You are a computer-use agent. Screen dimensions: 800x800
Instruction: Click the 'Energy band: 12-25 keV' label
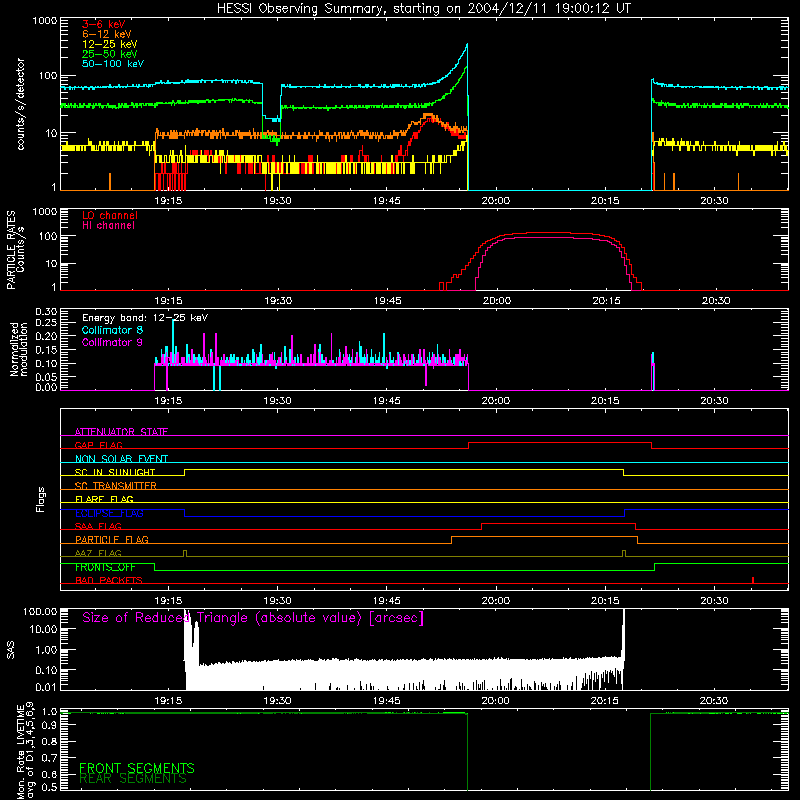point(145,318)
